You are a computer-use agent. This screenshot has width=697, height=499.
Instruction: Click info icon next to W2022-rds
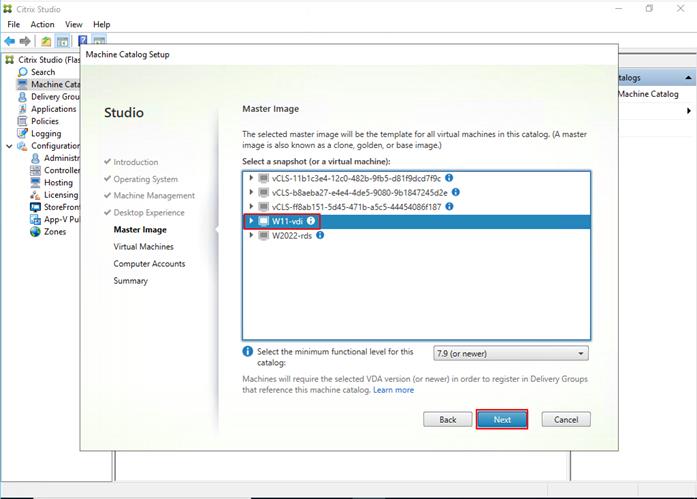tap(320, 235)
